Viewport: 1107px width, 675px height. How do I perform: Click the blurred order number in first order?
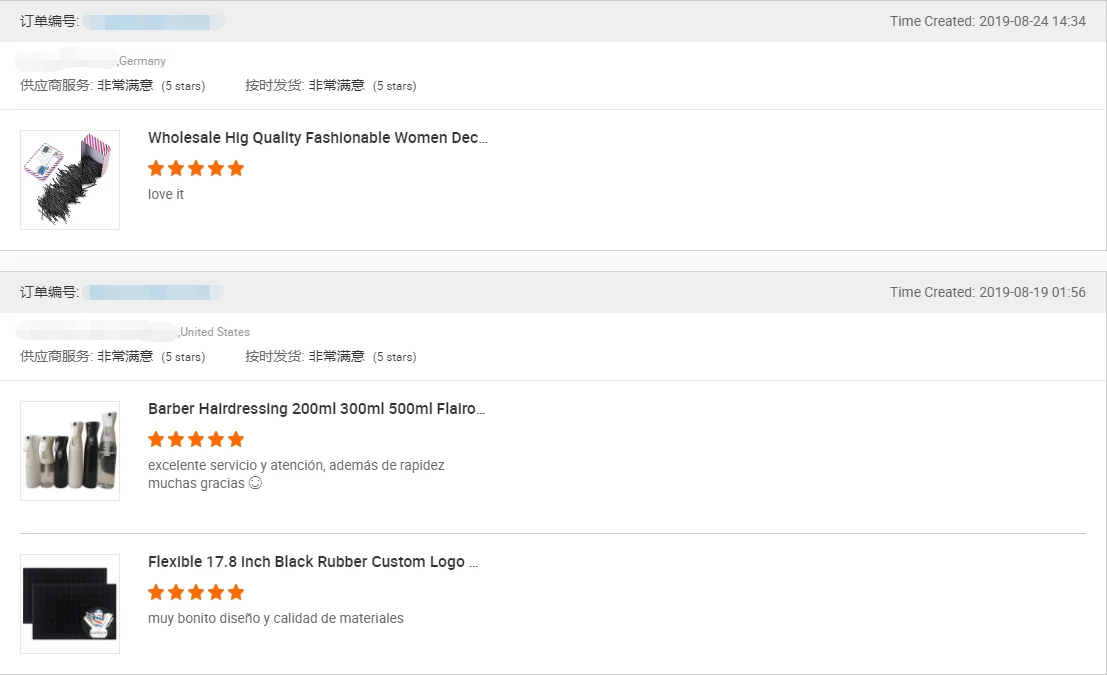[150, 21]
